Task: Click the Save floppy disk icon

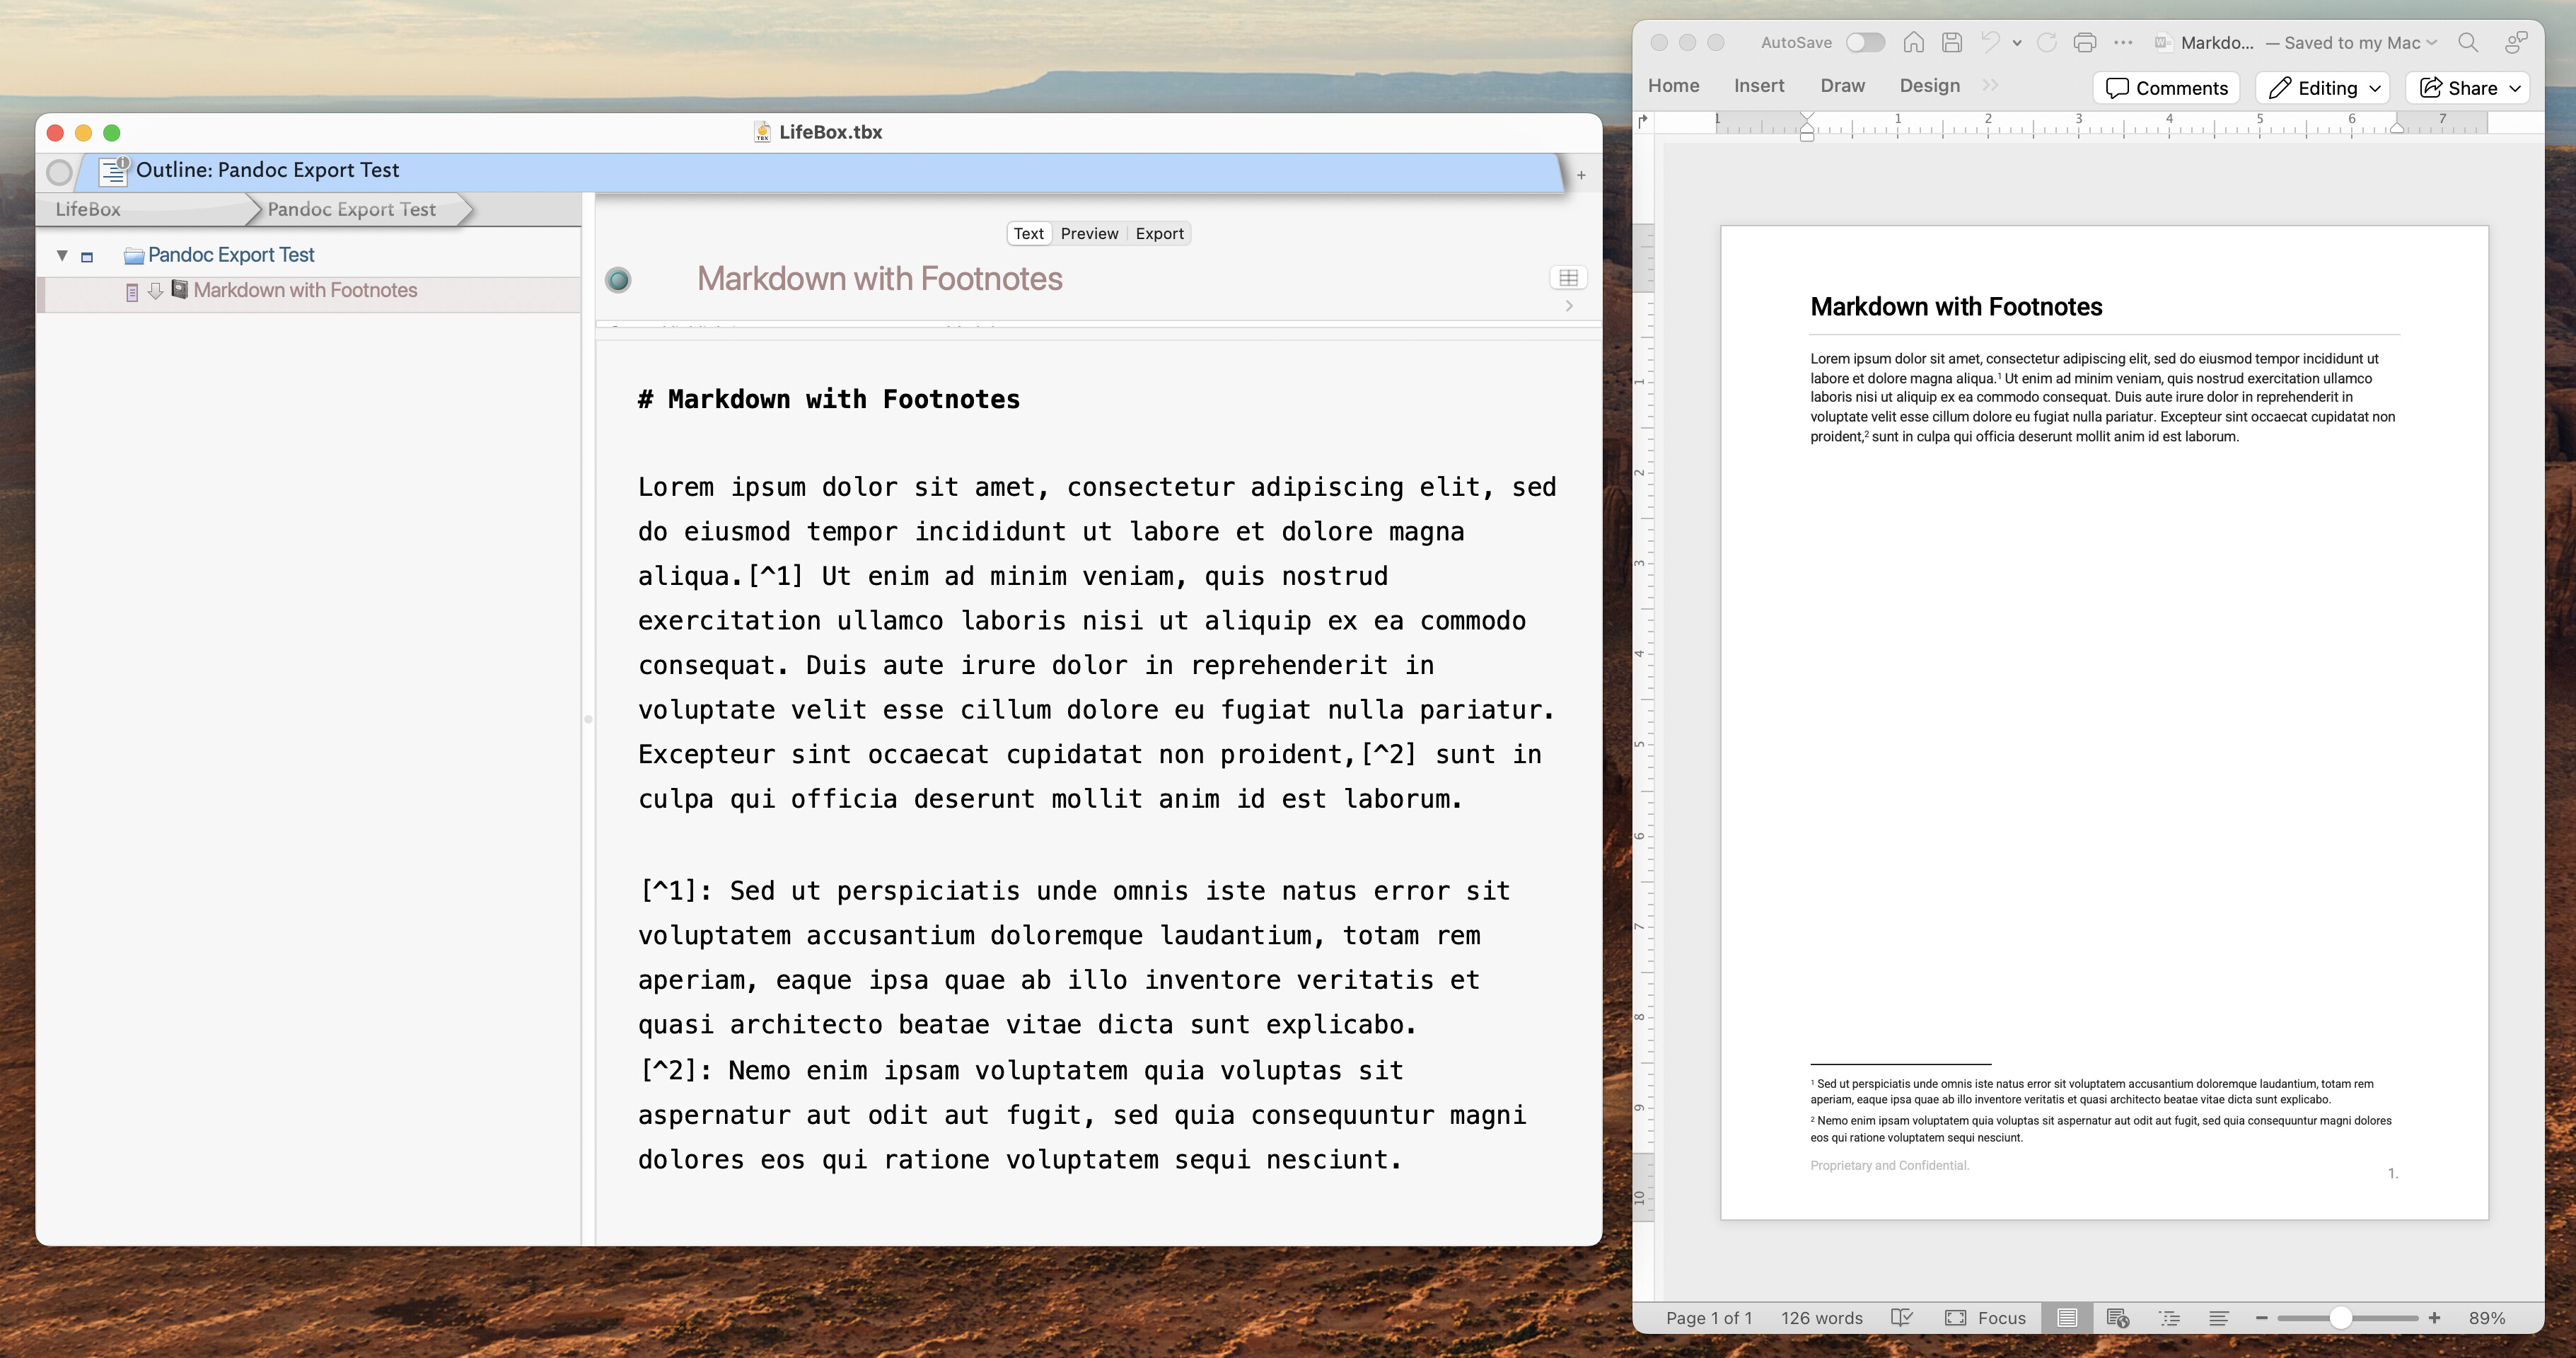Action: point(1951,42)
